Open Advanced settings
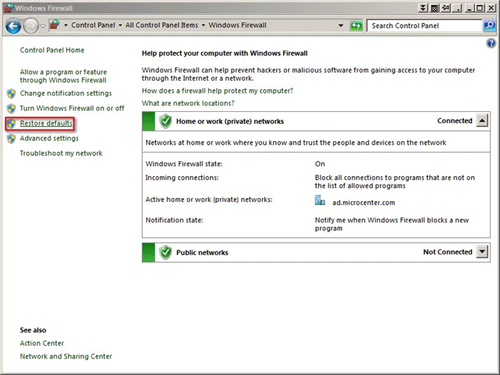500x375 pixels. pos(49,138)
